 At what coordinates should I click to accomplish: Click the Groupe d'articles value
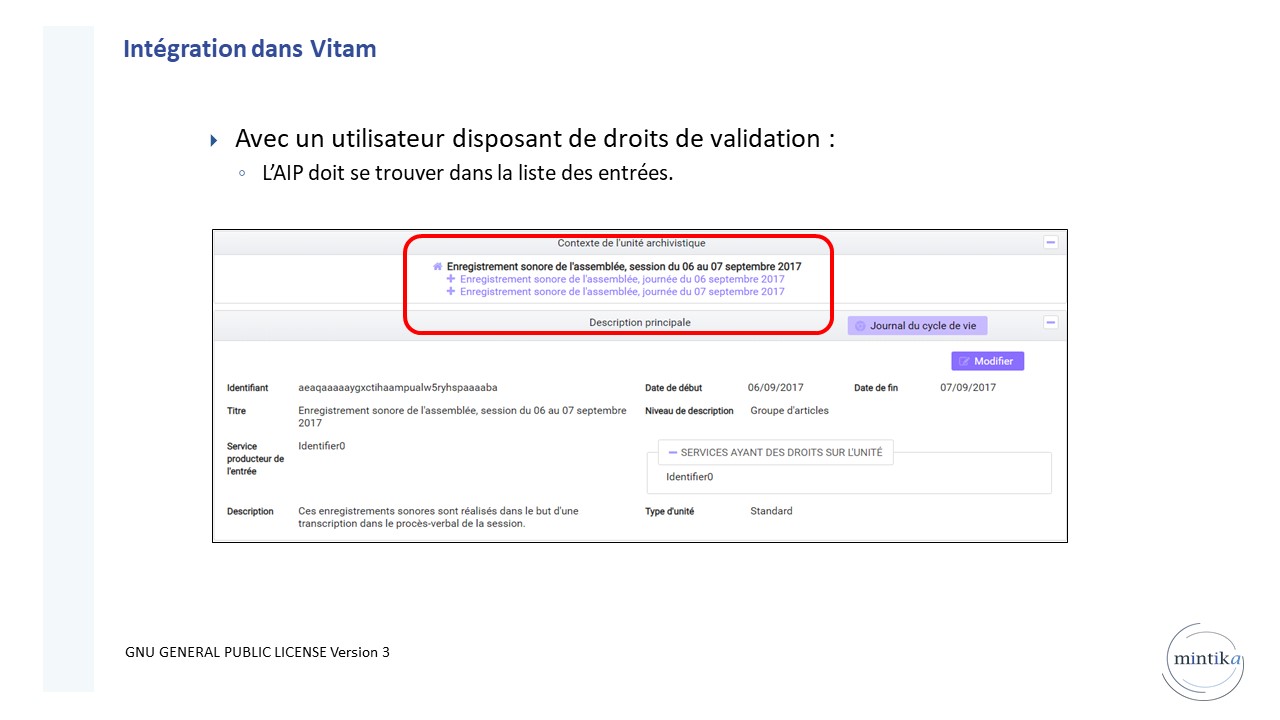coord(789,410)
